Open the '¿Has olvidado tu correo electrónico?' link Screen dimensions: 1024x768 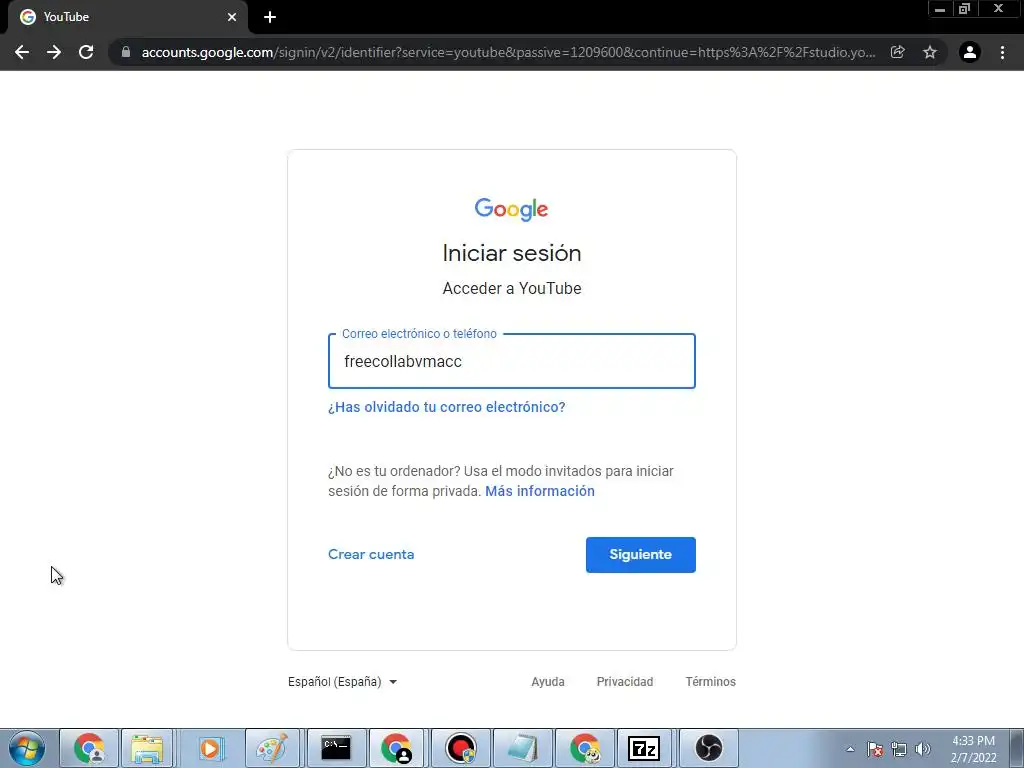coord(447,407)
